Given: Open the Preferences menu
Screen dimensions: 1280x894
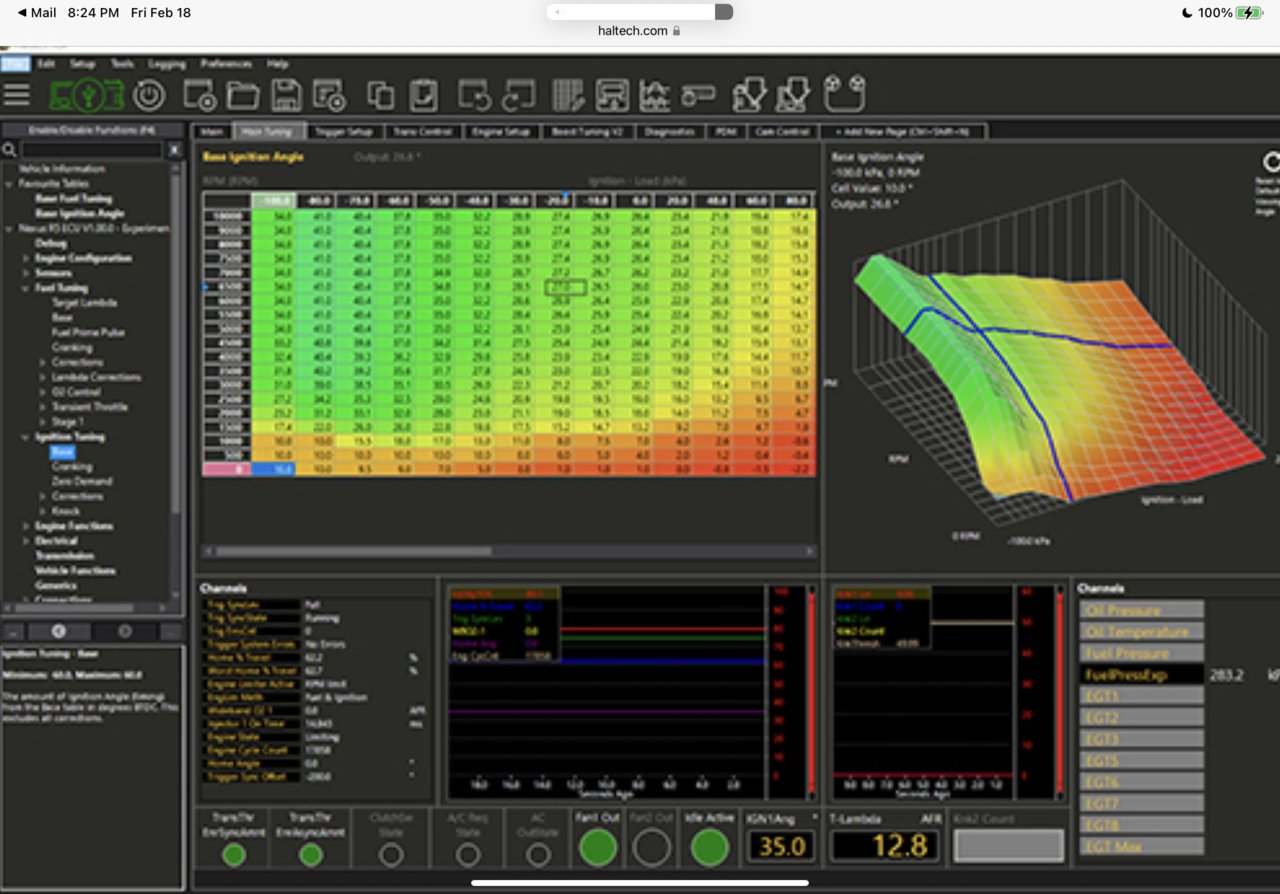Looking at the screenshot, I should [225, 64].
